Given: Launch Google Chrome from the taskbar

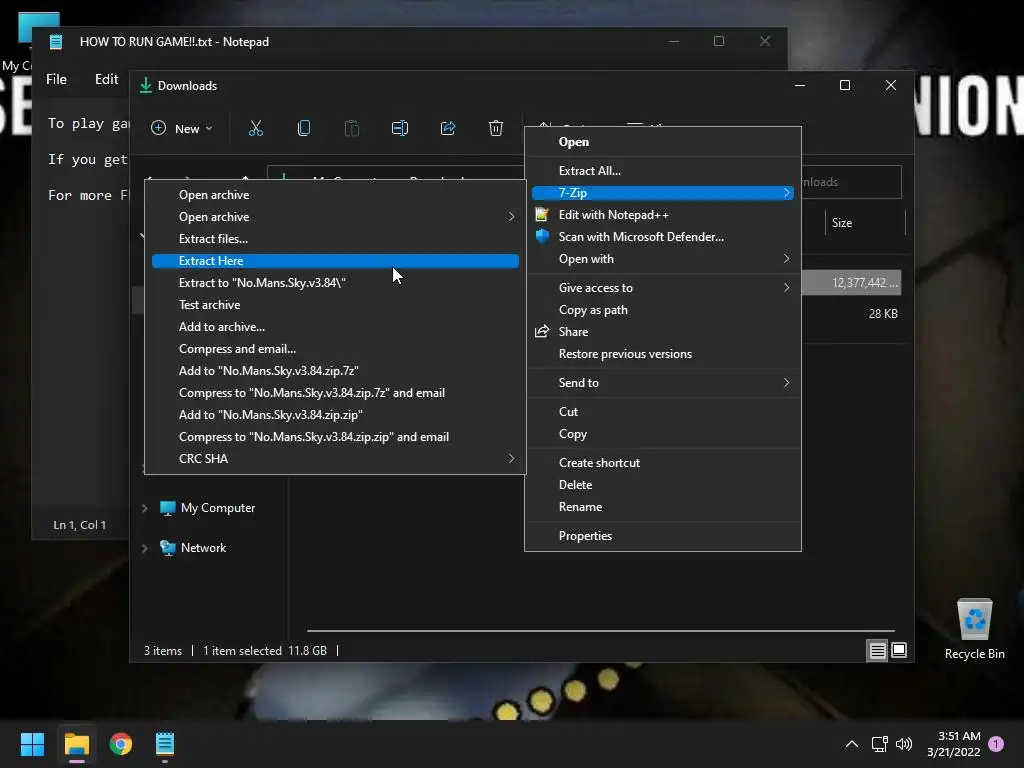Looking at the screenshot, I should [121, 744].
